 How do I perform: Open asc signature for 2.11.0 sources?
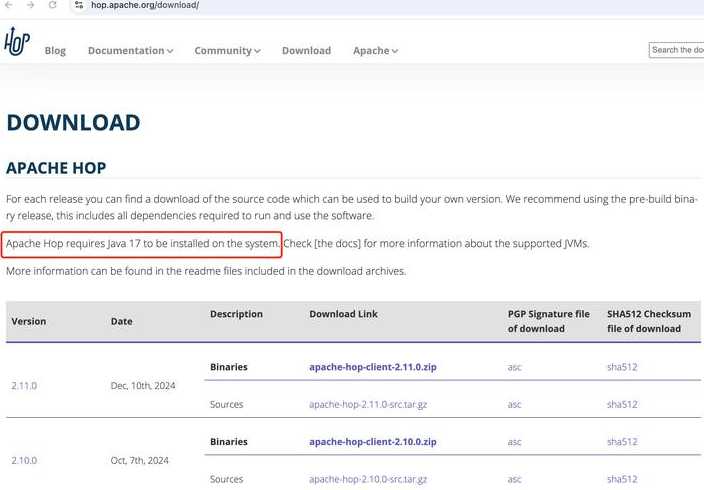(515, 405)
